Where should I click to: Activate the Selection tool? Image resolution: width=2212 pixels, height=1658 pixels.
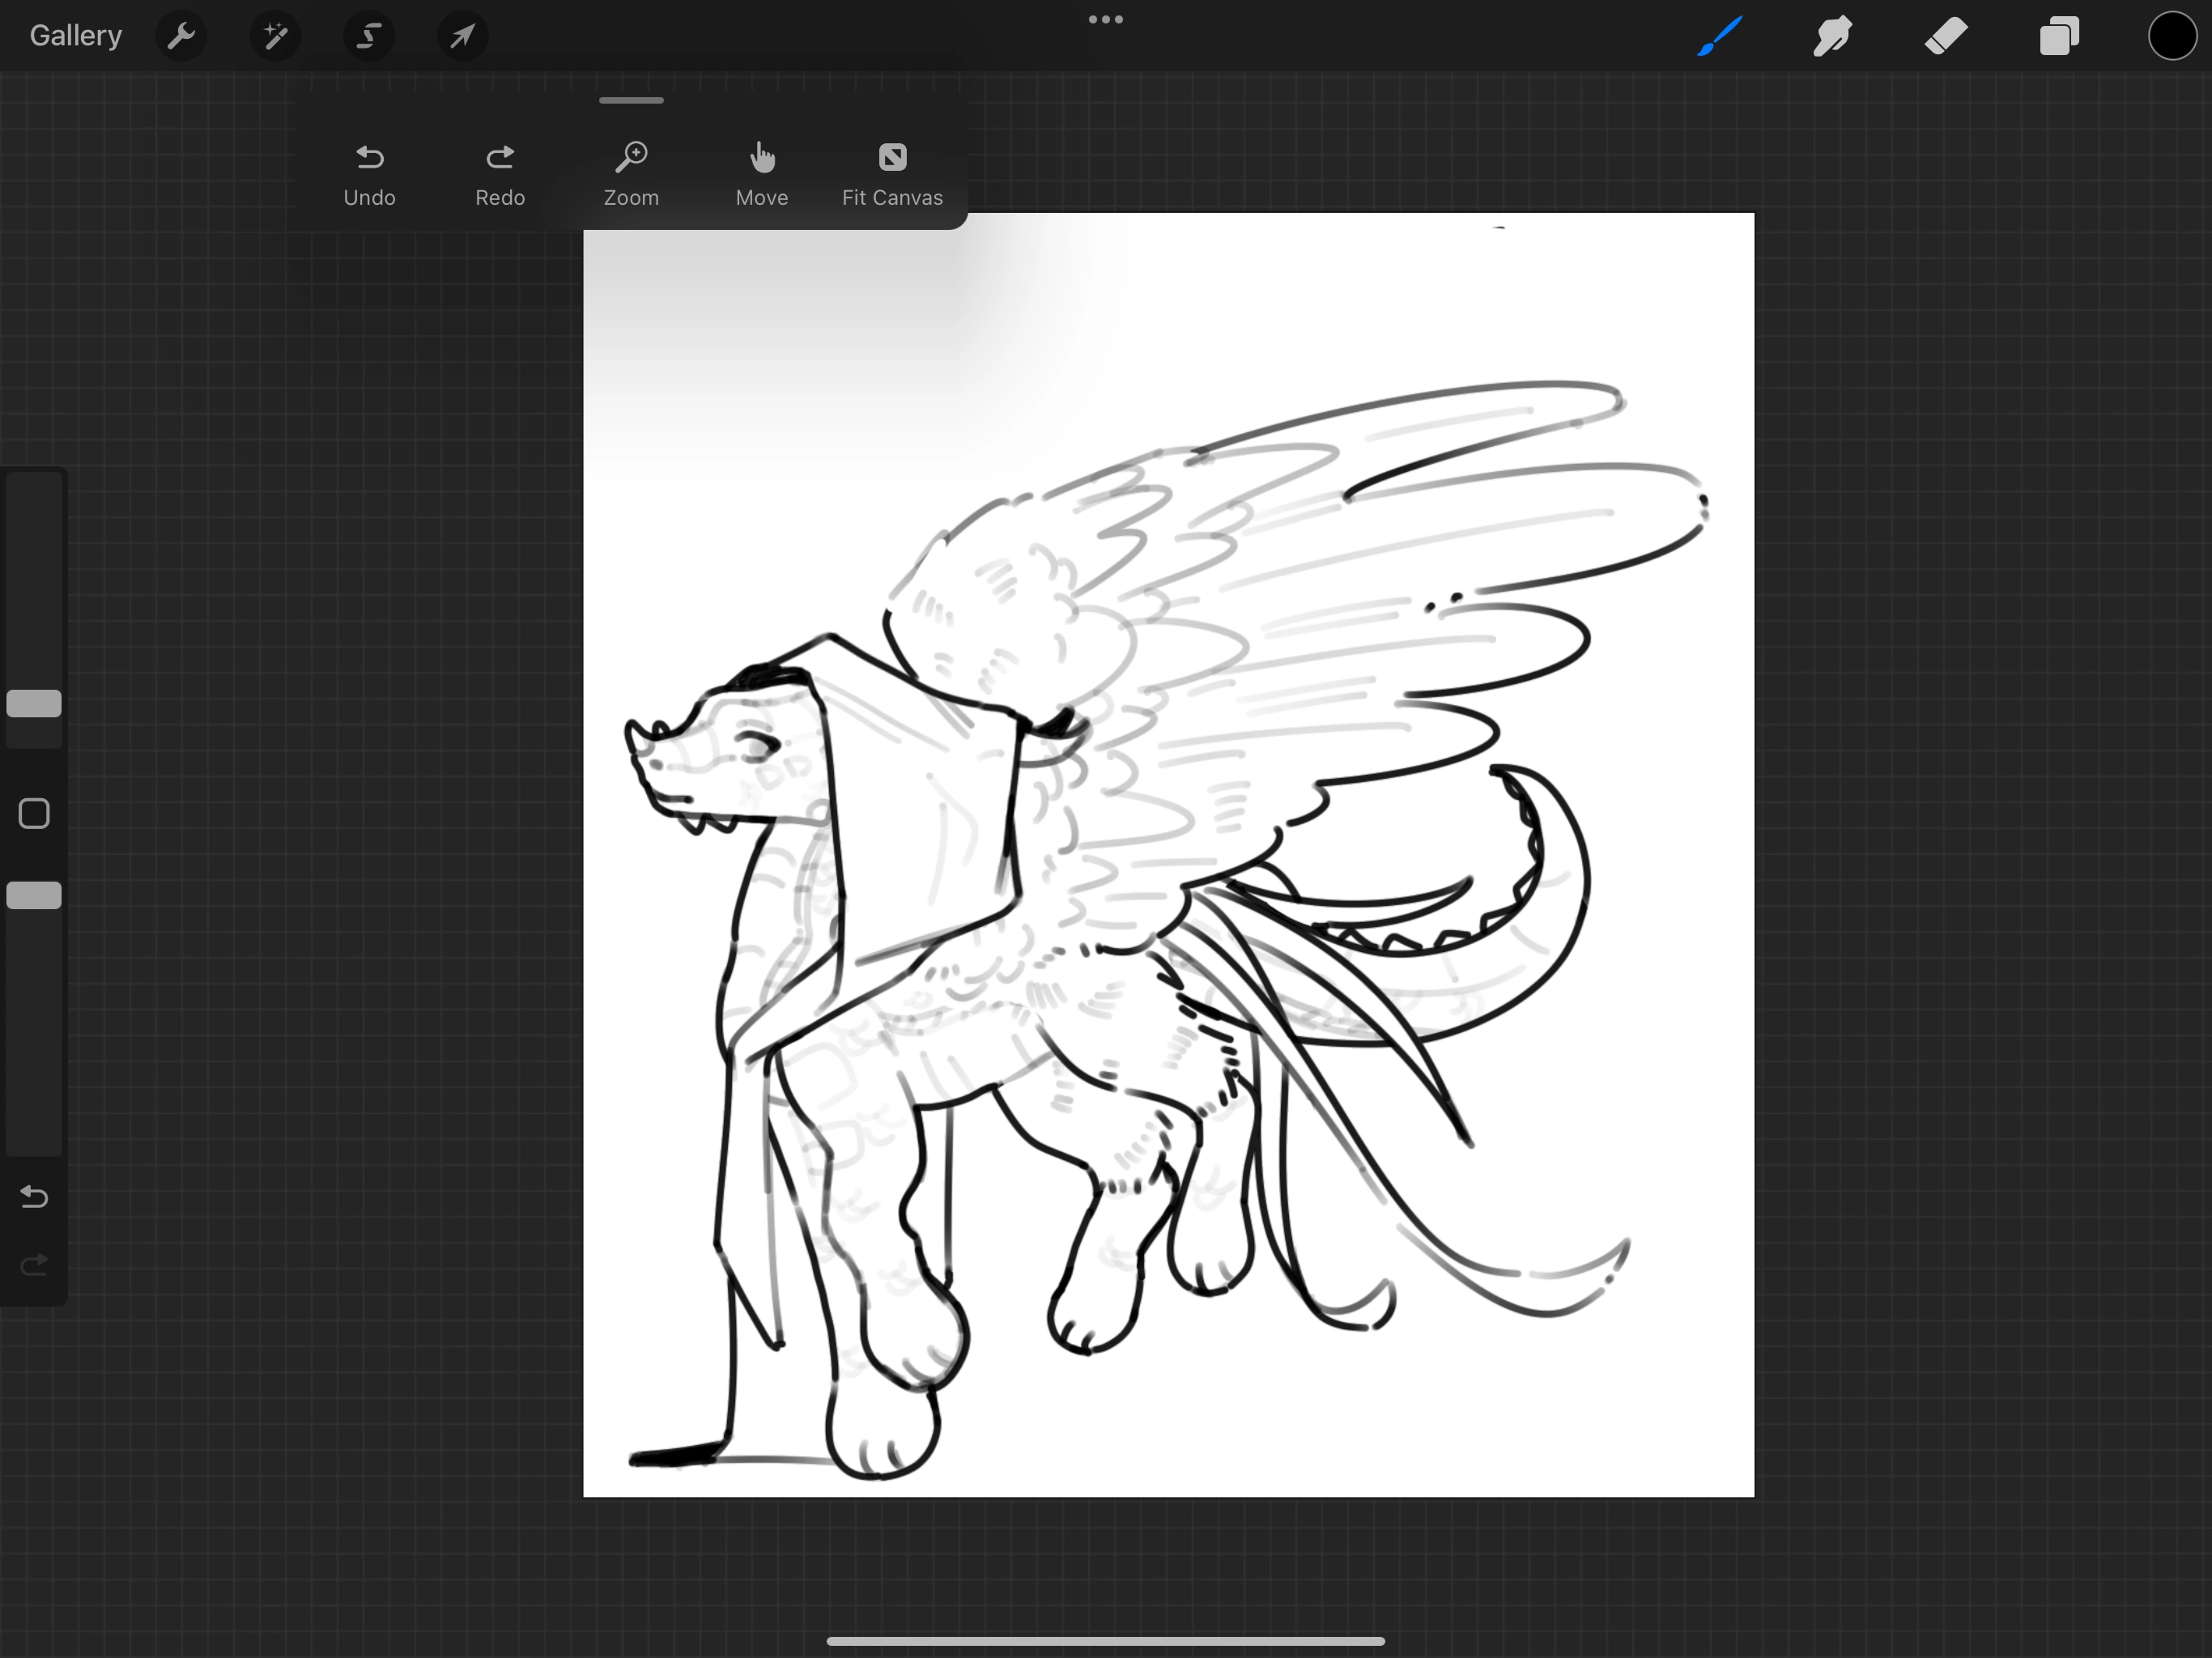pos(369,36)
